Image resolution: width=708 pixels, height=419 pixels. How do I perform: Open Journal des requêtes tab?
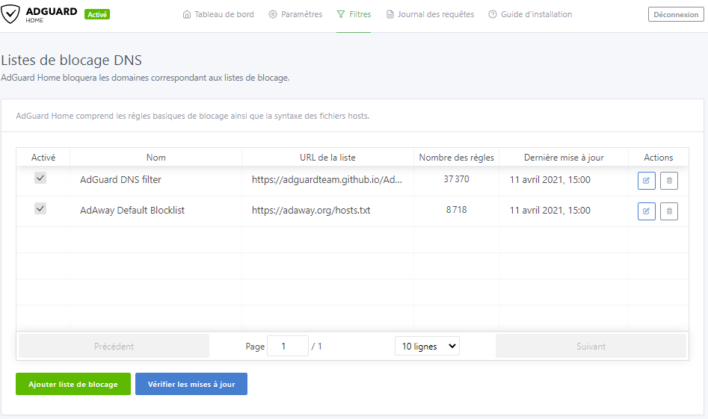[430, 15]
